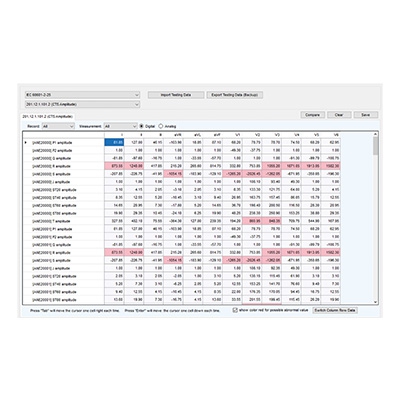The image size is (400, 400).
Task: Click the table scrollbar down arrow
Action: (375, 302)
